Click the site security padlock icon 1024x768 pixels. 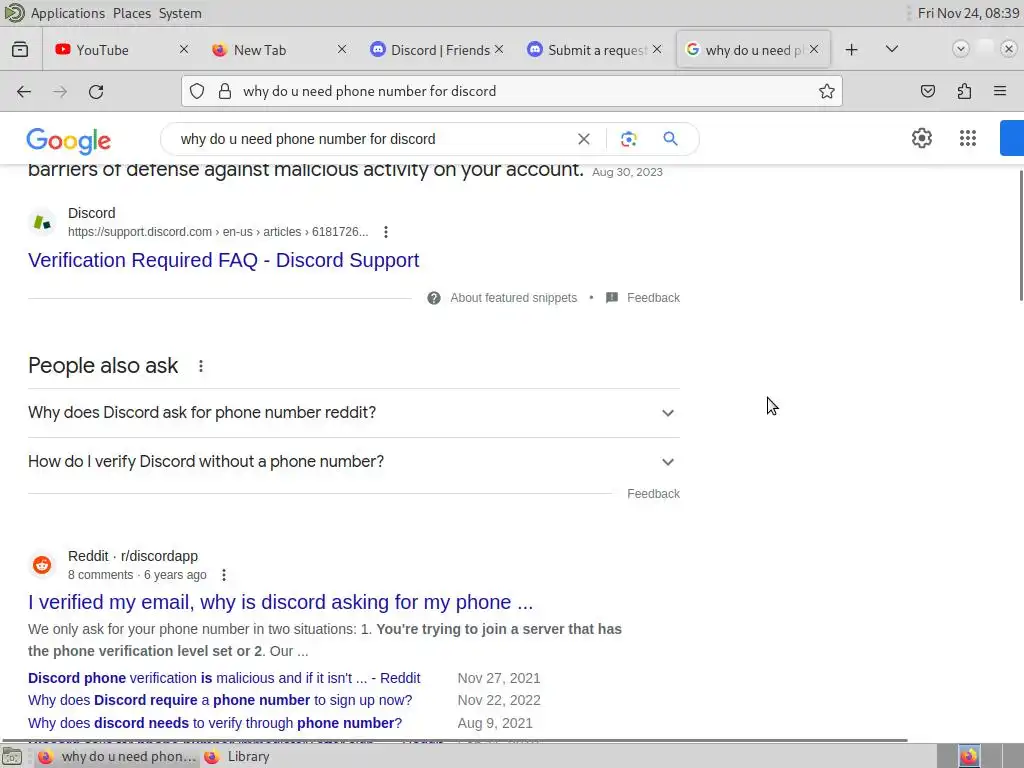[x=225, y=91]
